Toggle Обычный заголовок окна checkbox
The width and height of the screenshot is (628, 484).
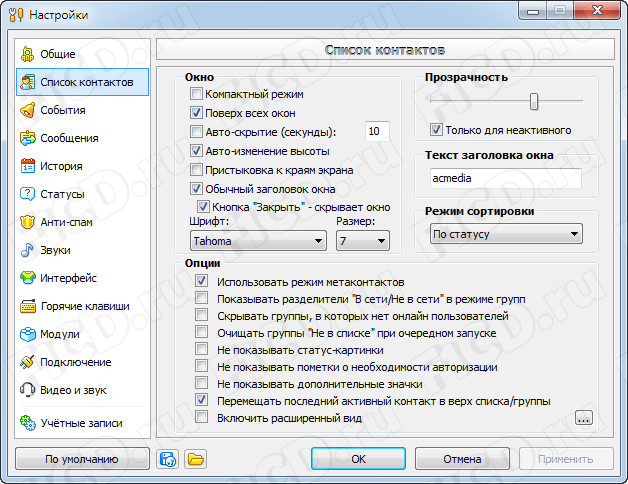click(196, 188)
